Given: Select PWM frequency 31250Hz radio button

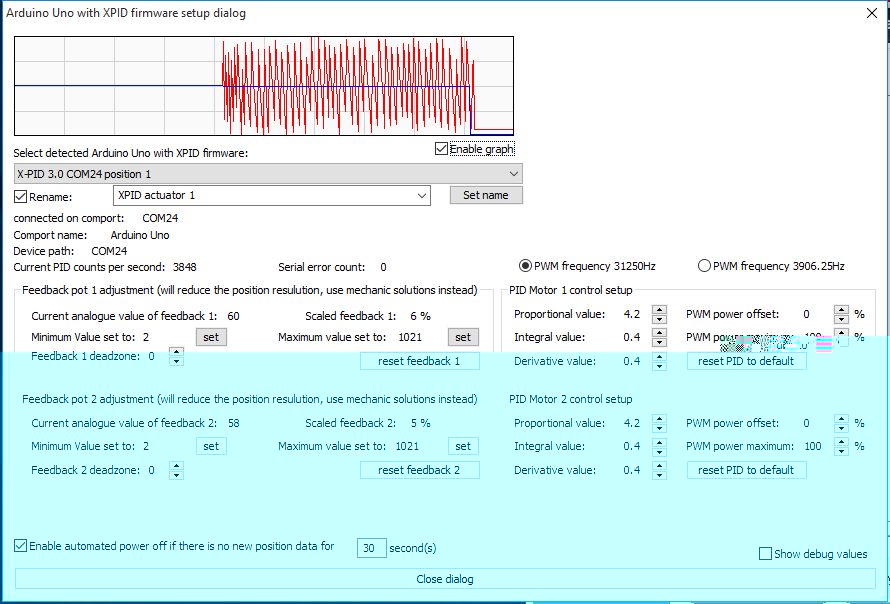Looking at the screenshot, I should pyautogui.click(x=526, y=266).
